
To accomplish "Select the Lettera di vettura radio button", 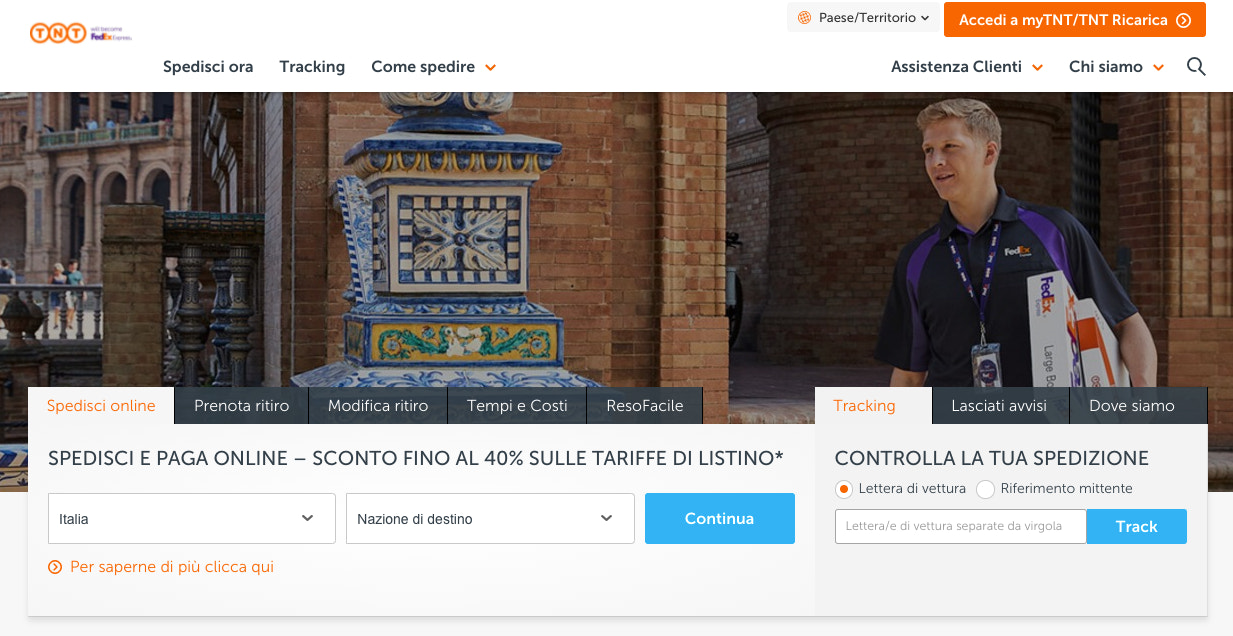I will click(x=844, y=489).
